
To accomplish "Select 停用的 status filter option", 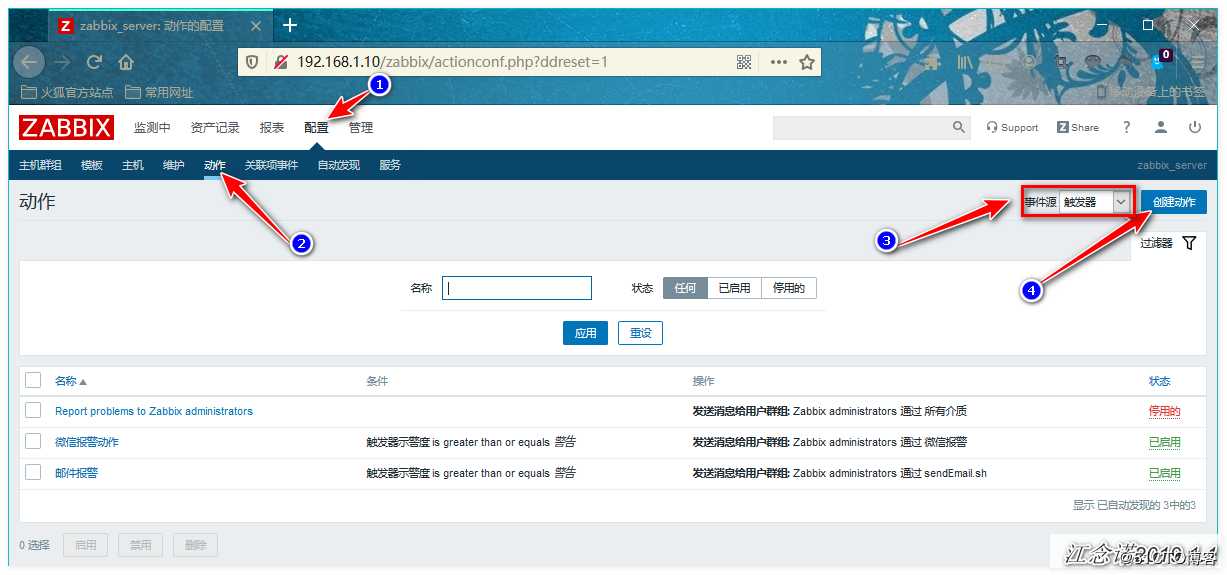I will point(789,288).
